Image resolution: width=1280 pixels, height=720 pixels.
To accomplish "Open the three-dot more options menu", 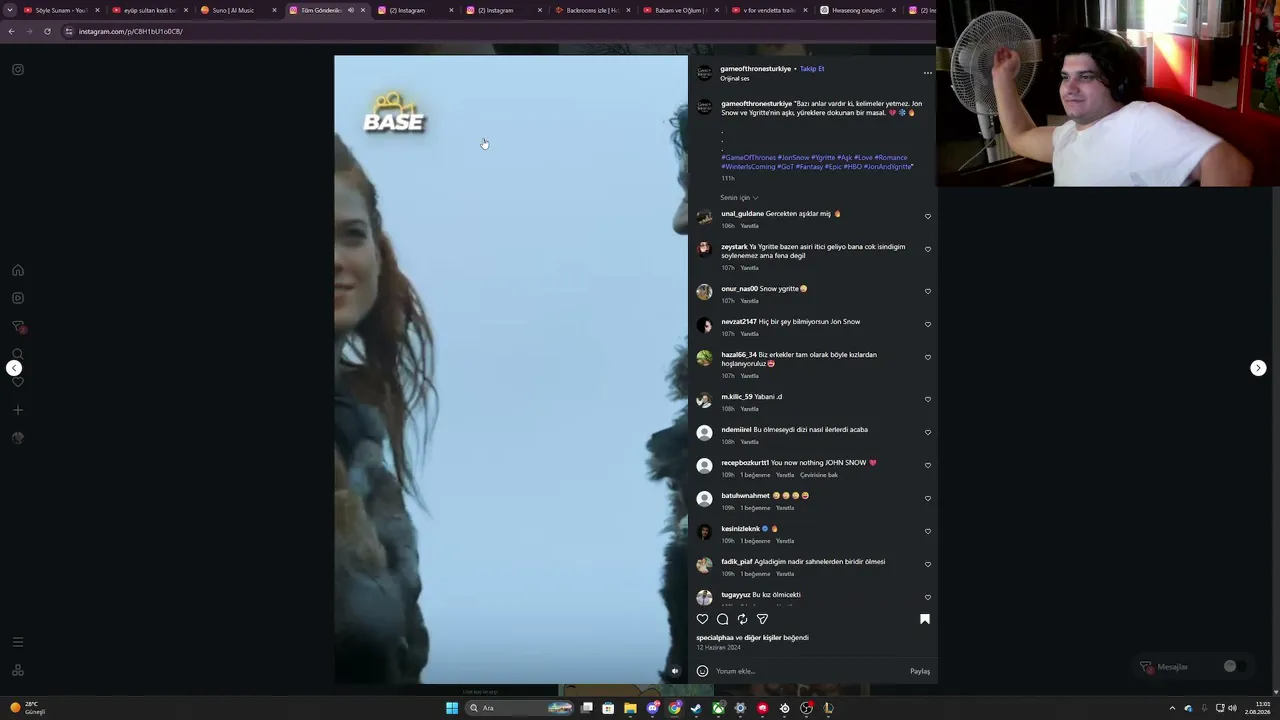I will pos(927,73).
